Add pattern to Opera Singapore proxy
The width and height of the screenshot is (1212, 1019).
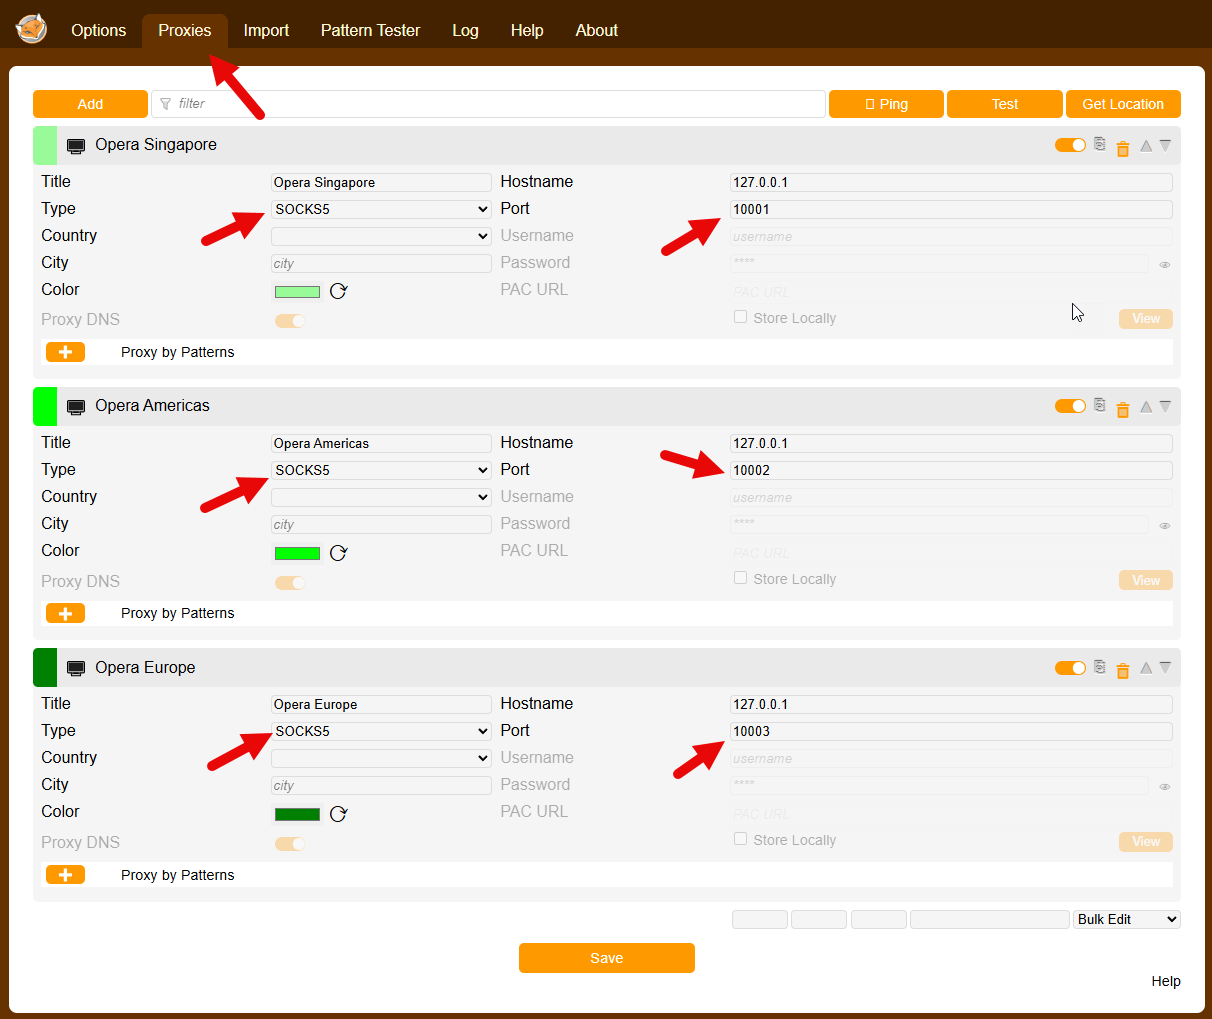(x=65, y=352)
